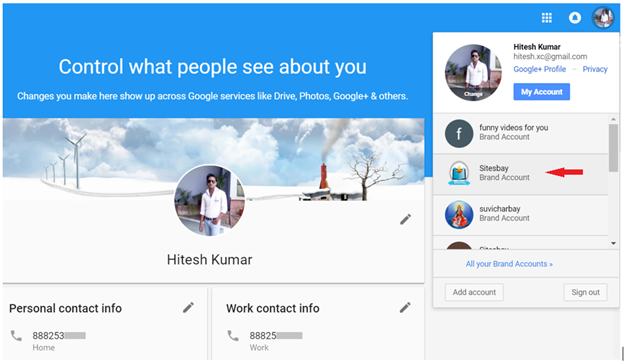Click the Home phone icon

click(x=16, y=336)
